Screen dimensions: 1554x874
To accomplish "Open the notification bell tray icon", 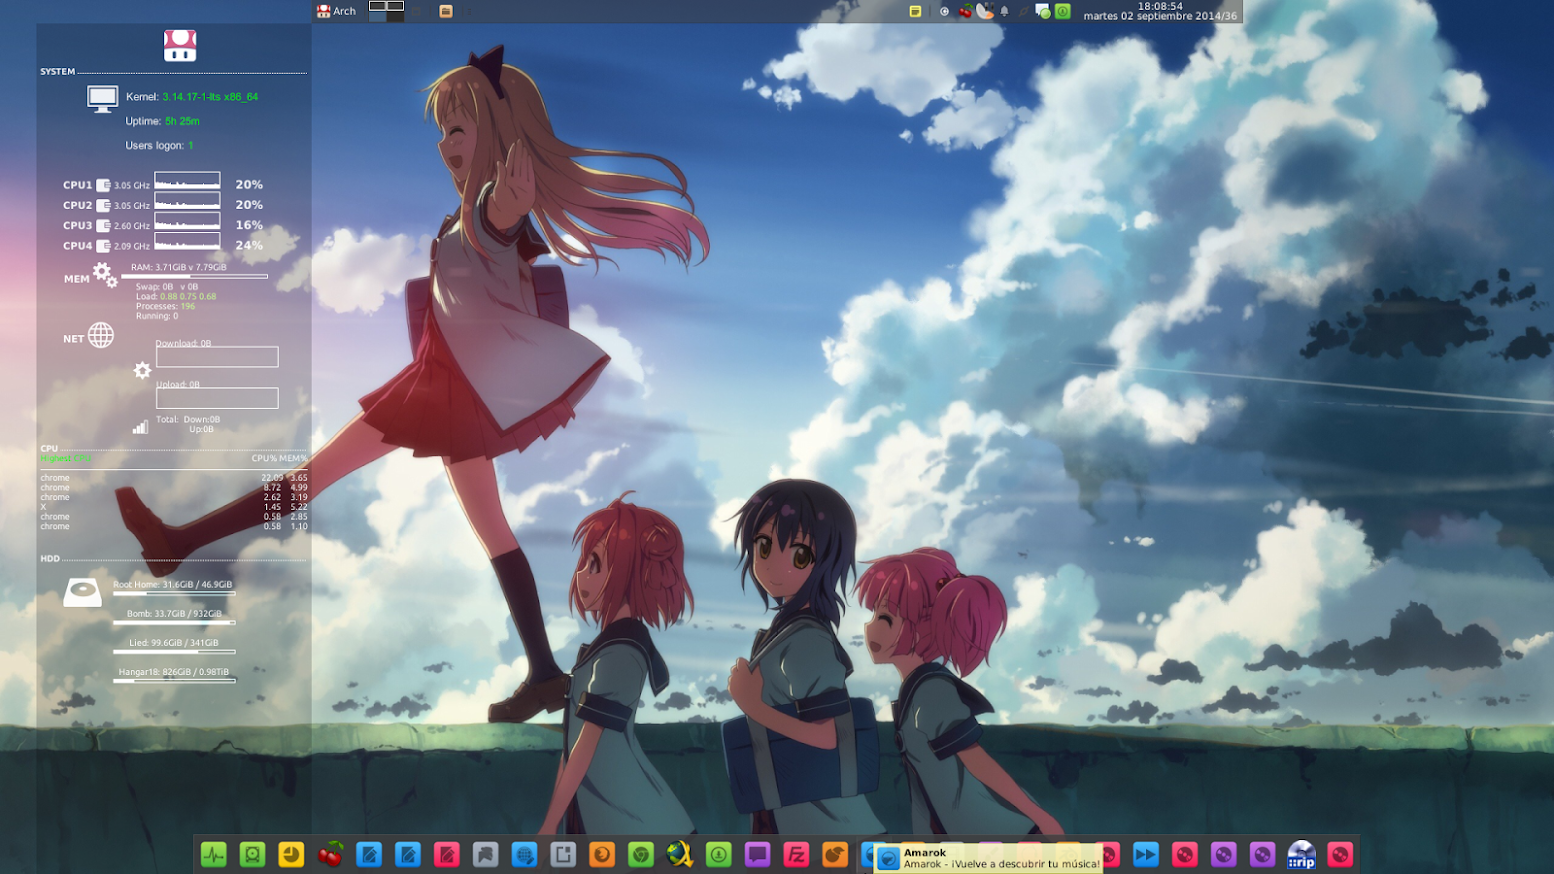I will click(1004, 11).
